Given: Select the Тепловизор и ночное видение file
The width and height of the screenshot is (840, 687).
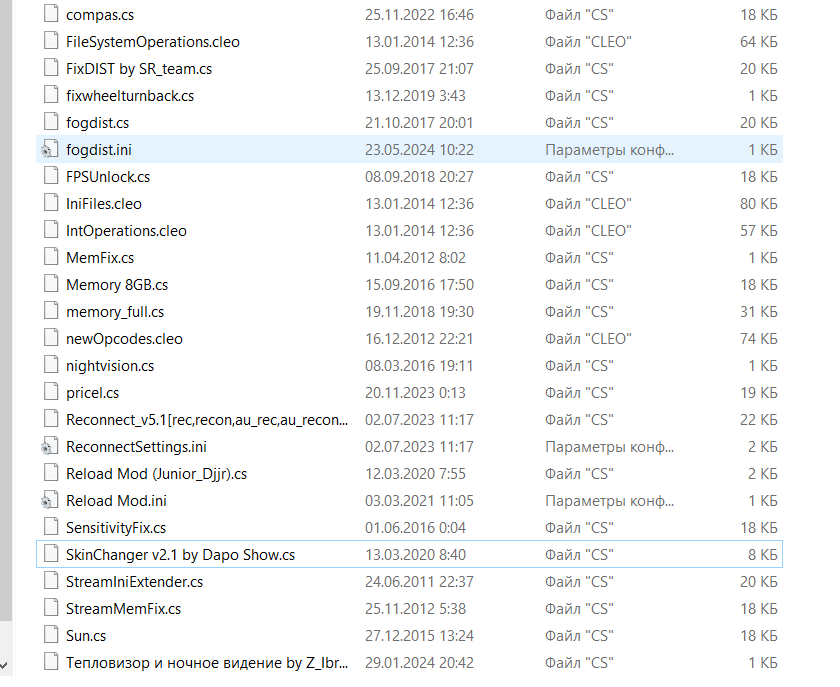Looking at the screenshot, I should 206,662.
